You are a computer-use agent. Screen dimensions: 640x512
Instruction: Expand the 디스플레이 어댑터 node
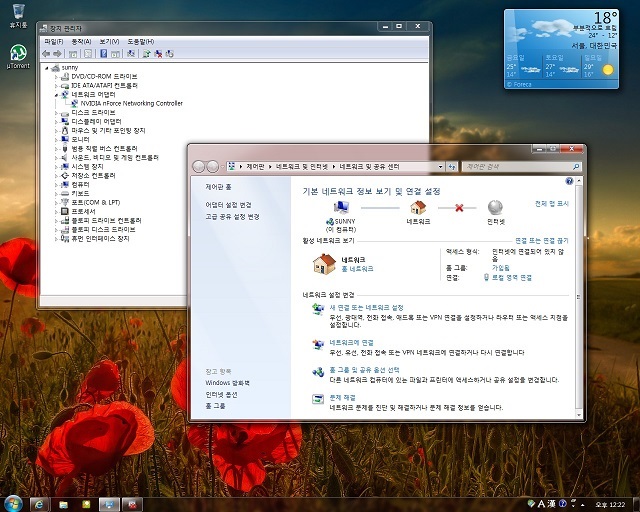tap(56, 122)
